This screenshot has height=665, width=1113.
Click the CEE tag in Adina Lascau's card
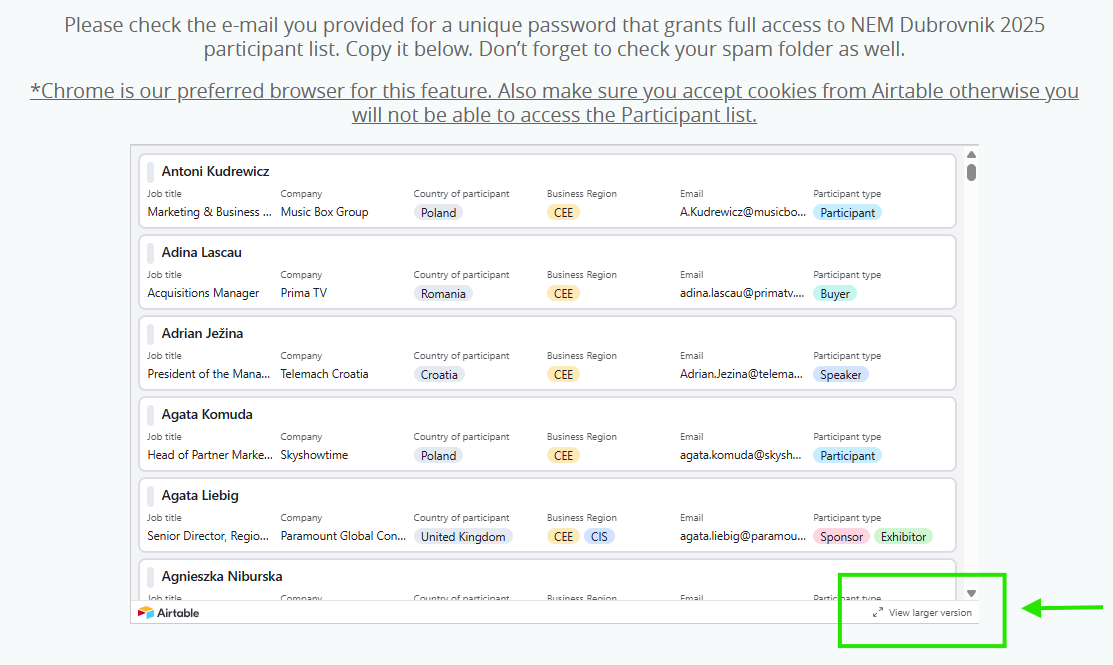(564, 293)
